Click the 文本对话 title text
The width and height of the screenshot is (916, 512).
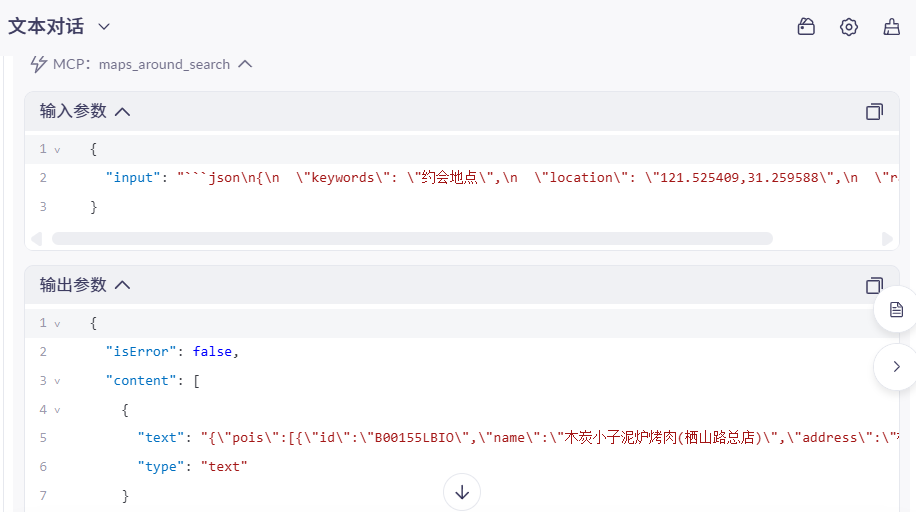tap(46, 27)
